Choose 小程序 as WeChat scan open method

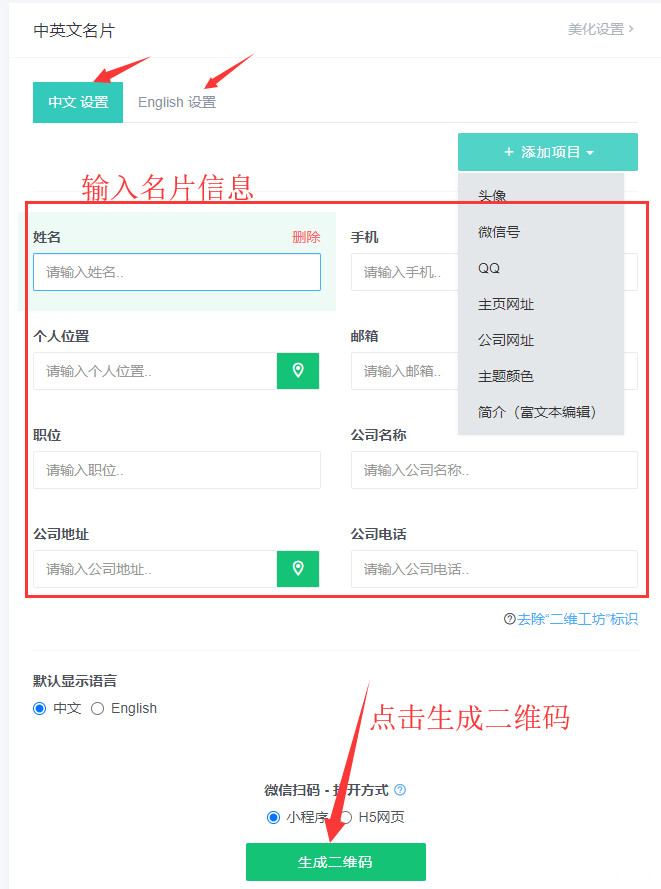pos(273,817)
